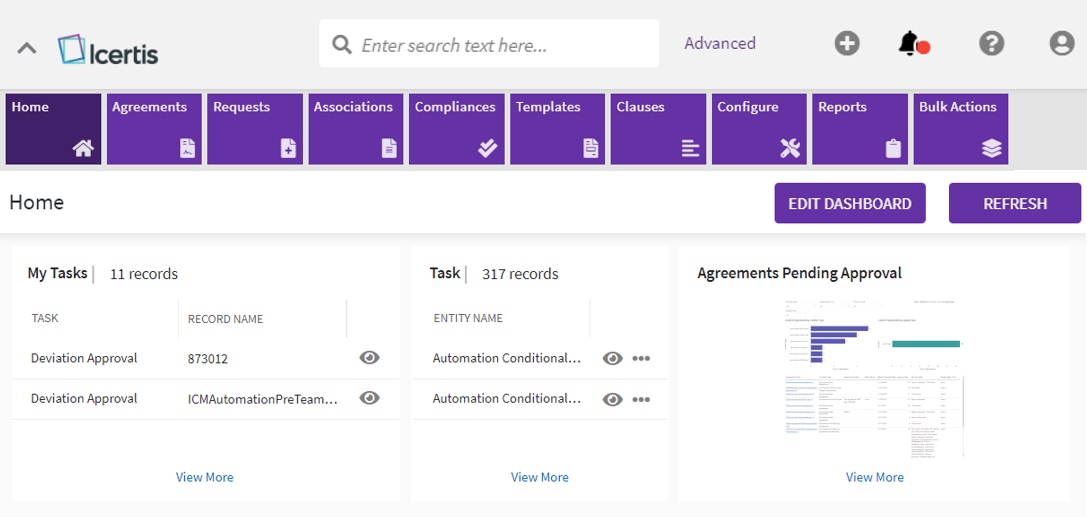Click eye icon for record 873012

369,358
